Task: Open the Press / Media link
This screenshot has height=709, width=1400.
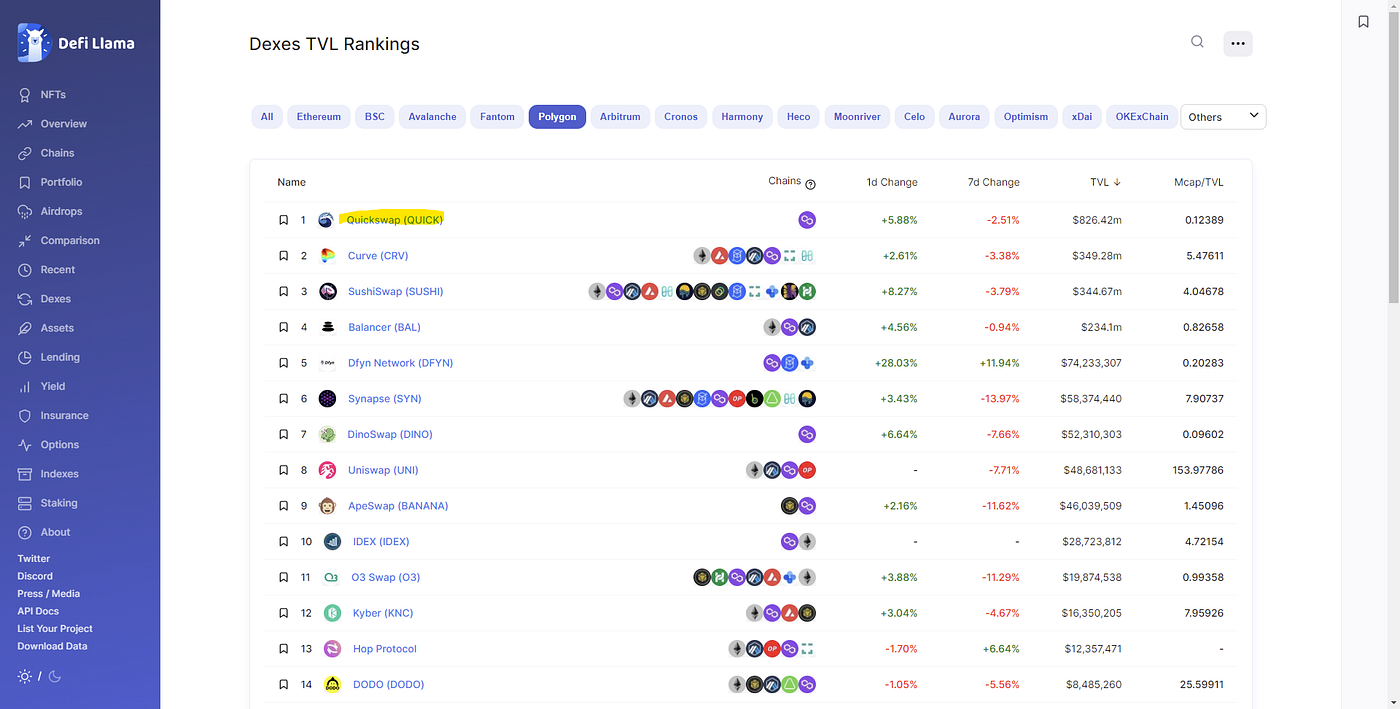Action: pyautogui.click(x=48, y=594)
